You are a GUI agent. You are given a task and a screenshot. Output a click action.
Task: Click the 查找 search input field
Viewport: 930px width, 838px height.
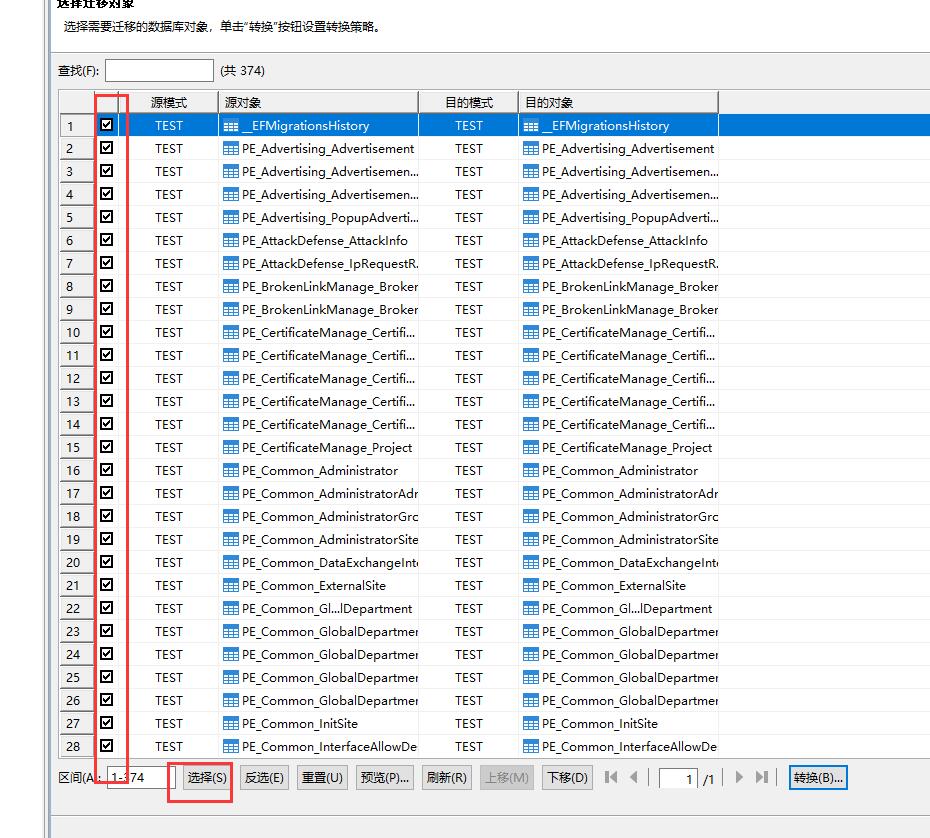(159, 70)
